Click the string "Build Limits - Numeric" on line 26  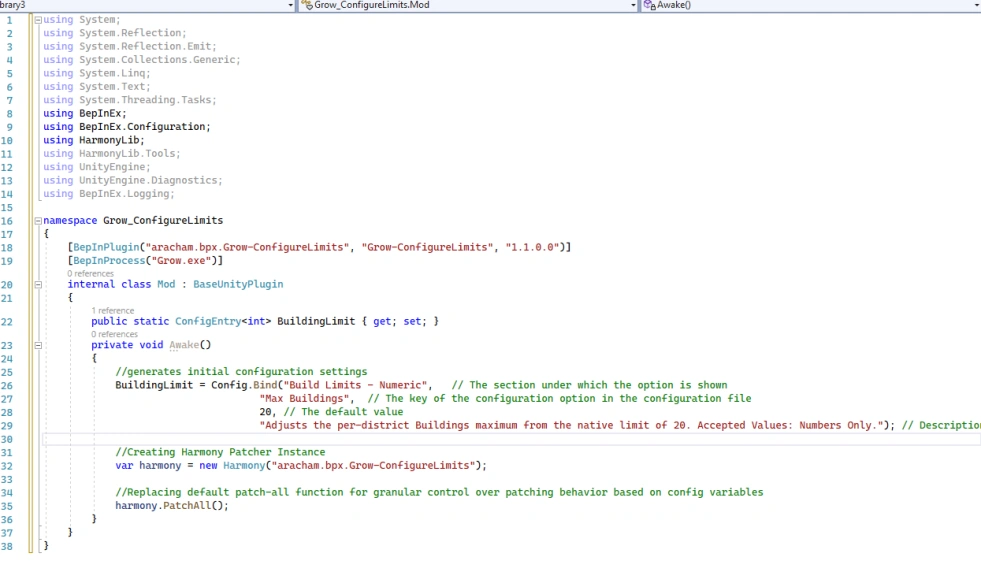click(x=355, y=385)
